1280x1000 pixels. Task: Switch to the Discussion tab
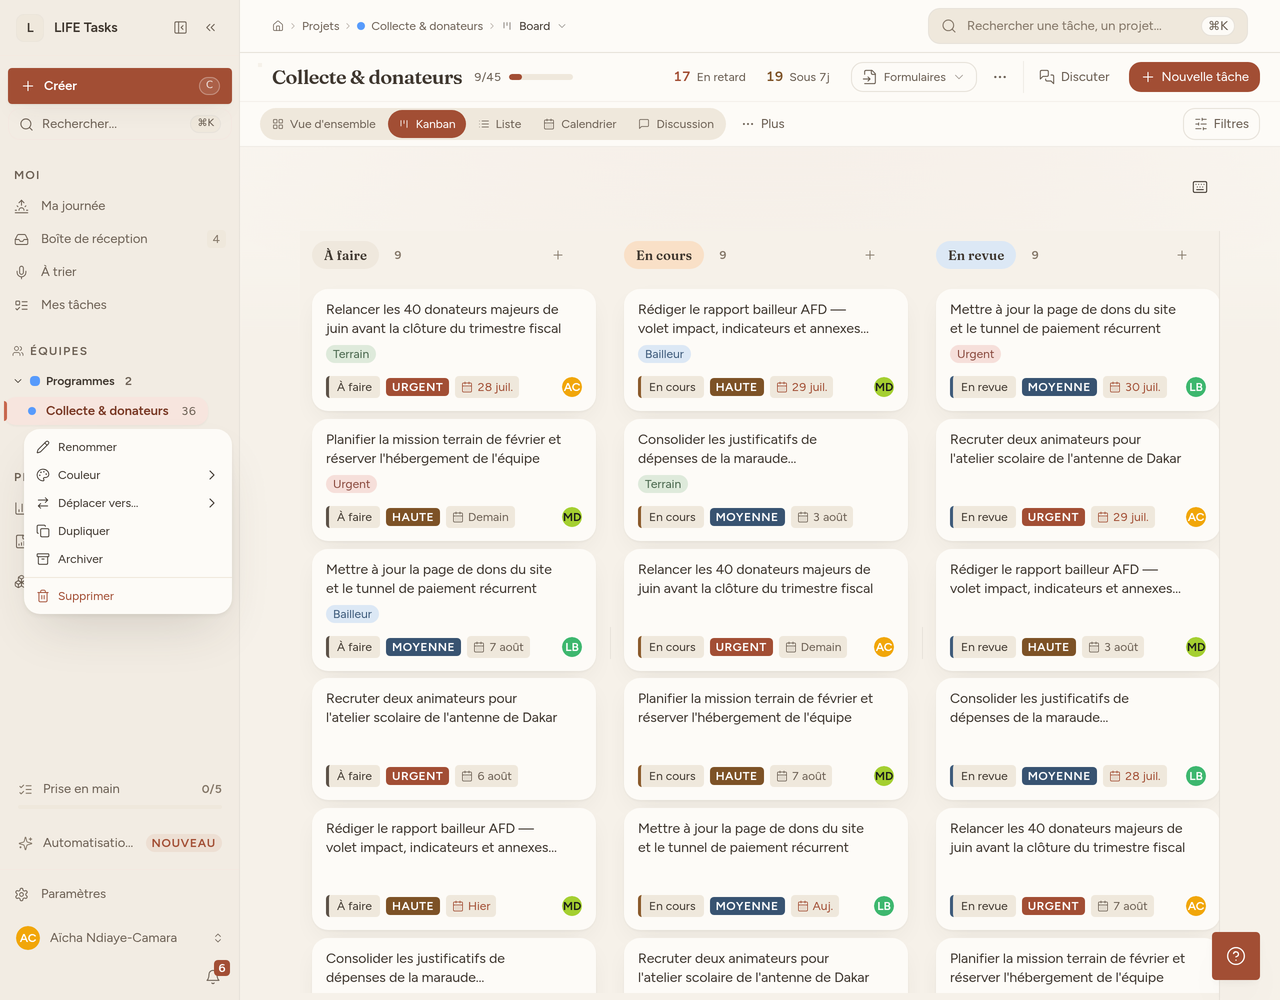pos(676,124)
